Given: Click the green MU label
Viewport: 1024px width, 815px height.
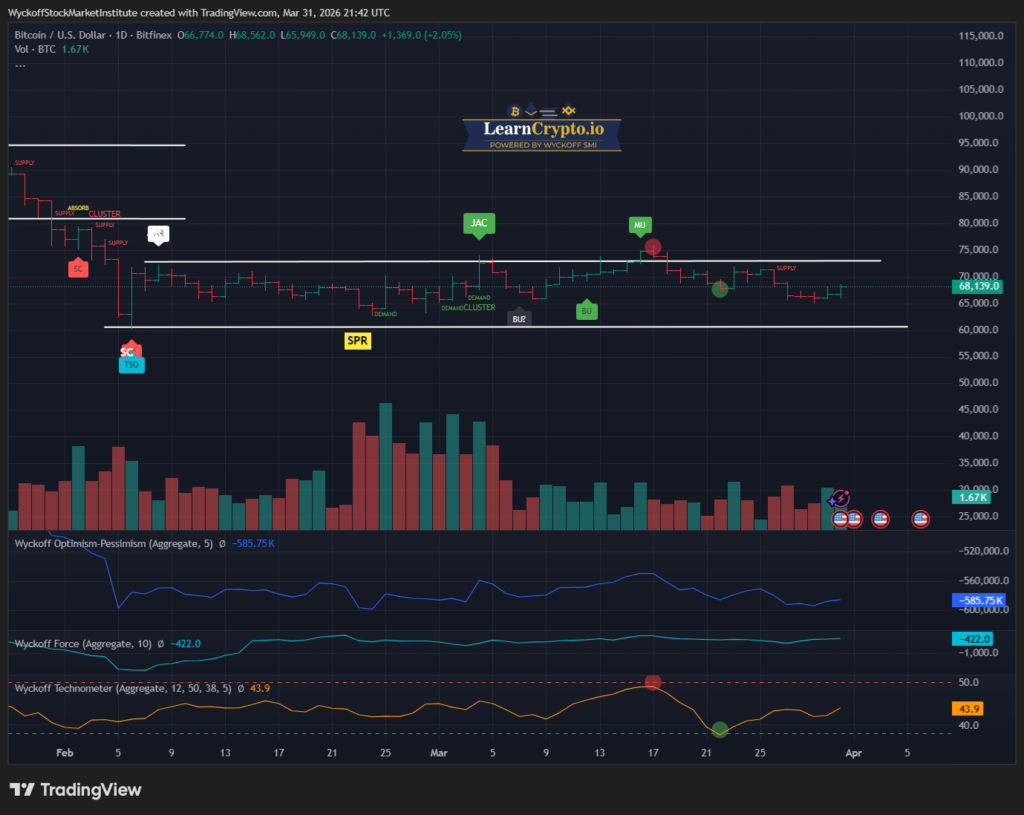Looking at the screenshot, I should 639,225.
